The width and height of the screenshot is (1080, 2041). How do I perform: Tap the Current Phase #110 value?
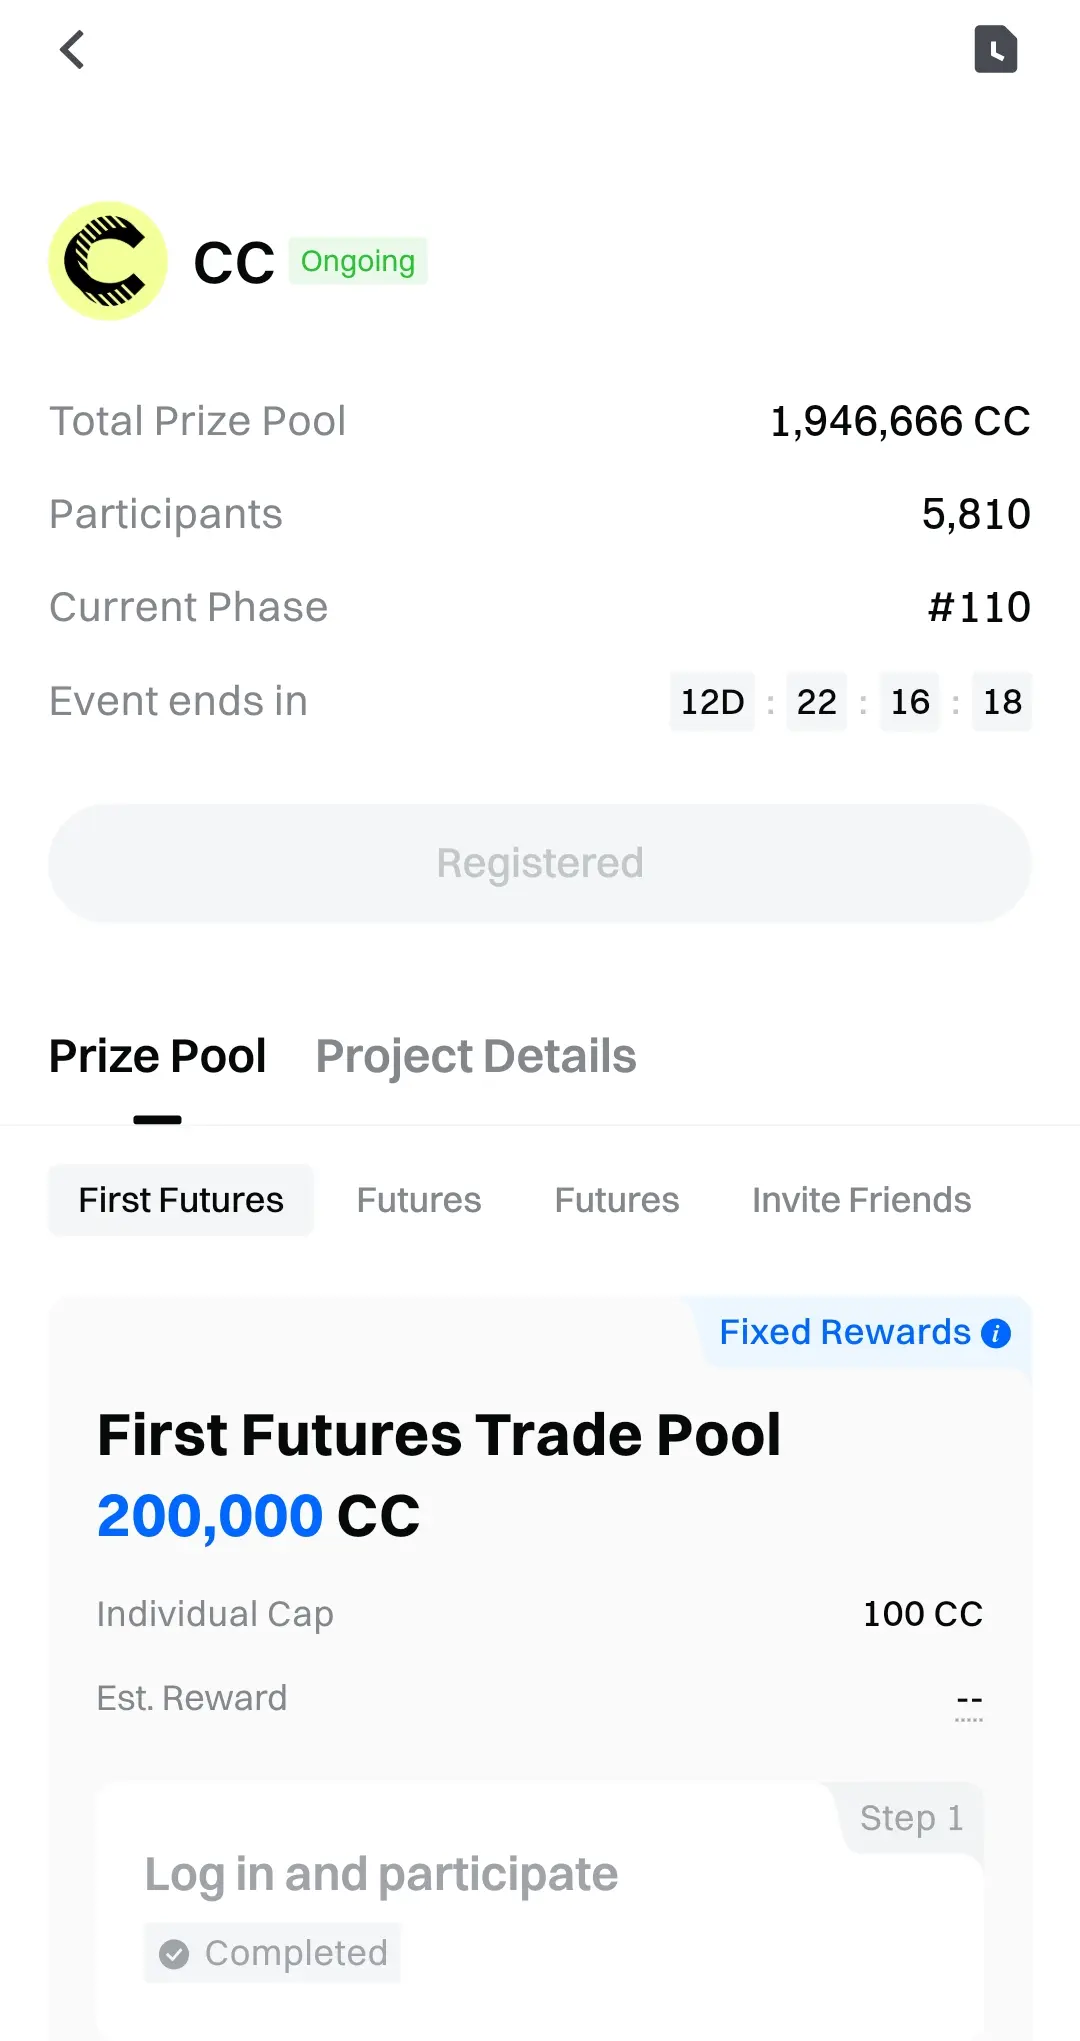pyautogui.click(x=979, y=608)
